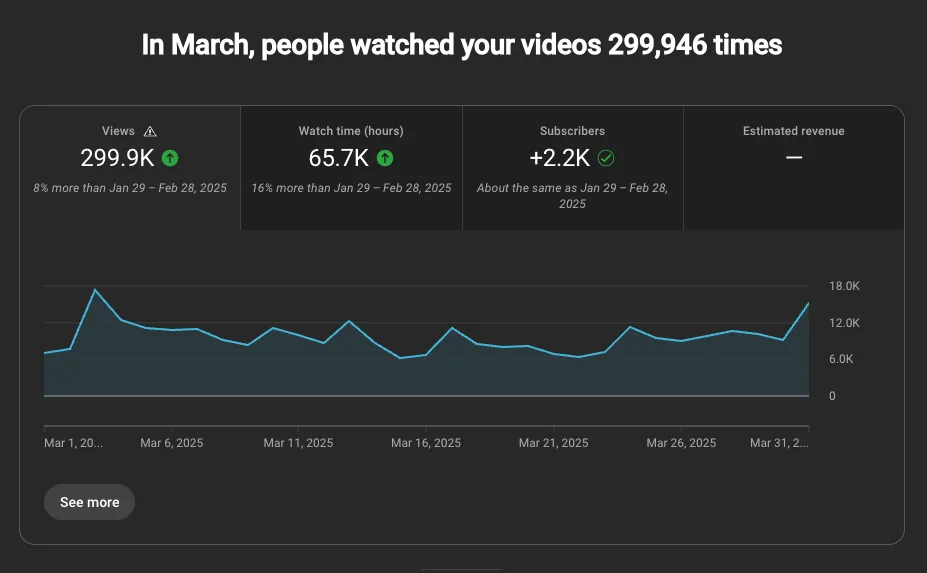Image resolution: width=927 pixels, height=573 pixels.
Task: Click the Mar 11, 2025 axis label
Action: [298, 443]
